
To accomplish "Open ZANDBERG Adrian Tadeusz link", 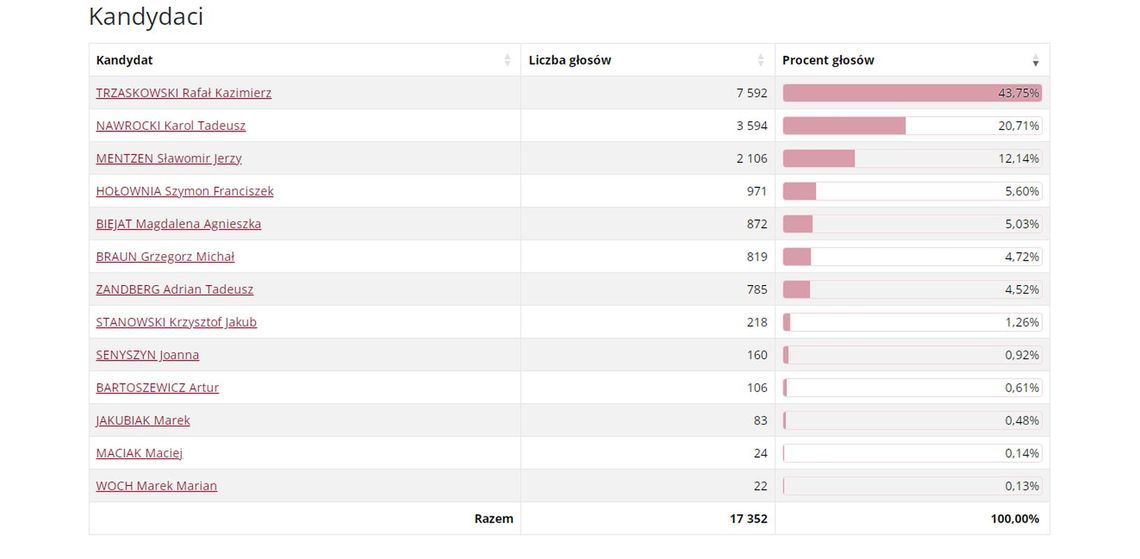I will [x=174, y=290].
